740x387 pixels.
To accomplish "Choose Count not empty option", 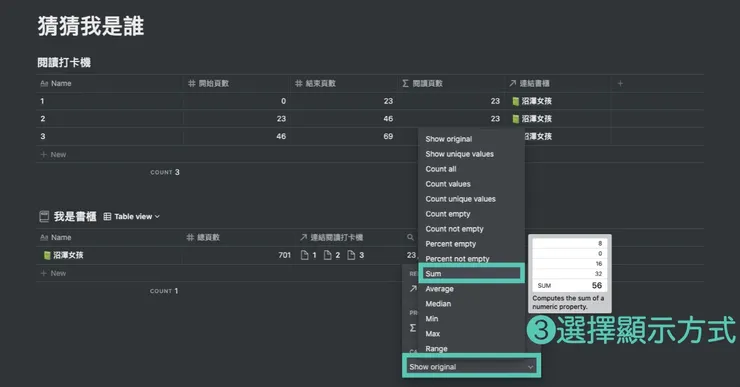I will tap(454, 229).
